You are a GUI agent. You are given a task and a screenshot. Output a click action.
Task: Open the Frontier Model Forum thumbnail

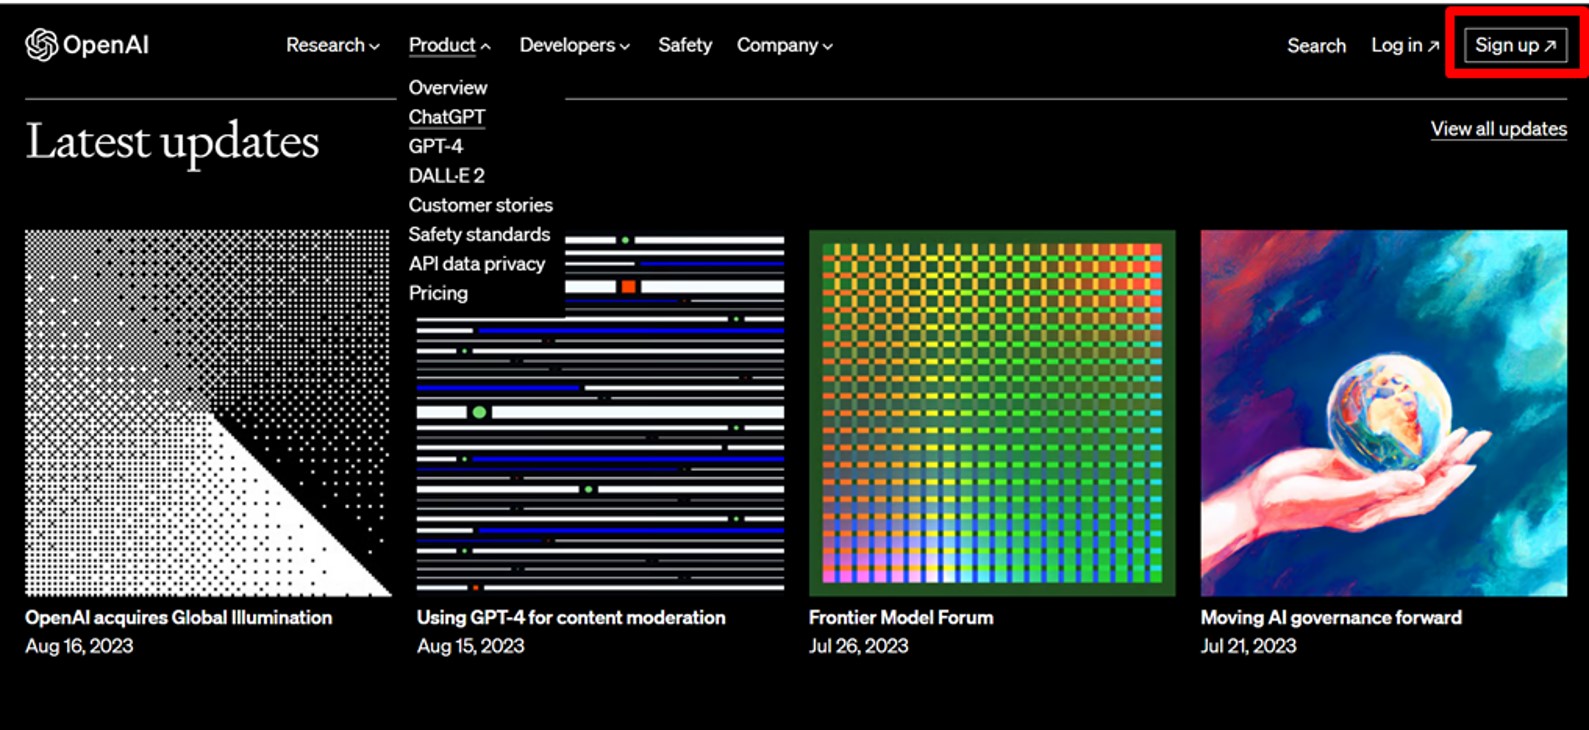pos(991,412)
